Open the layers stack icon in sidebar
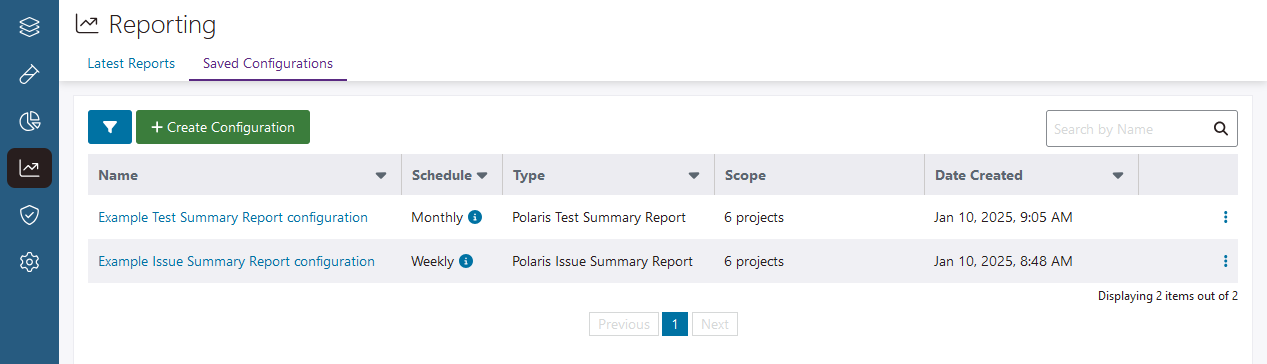1267x364 pixels. click(29, 27)
